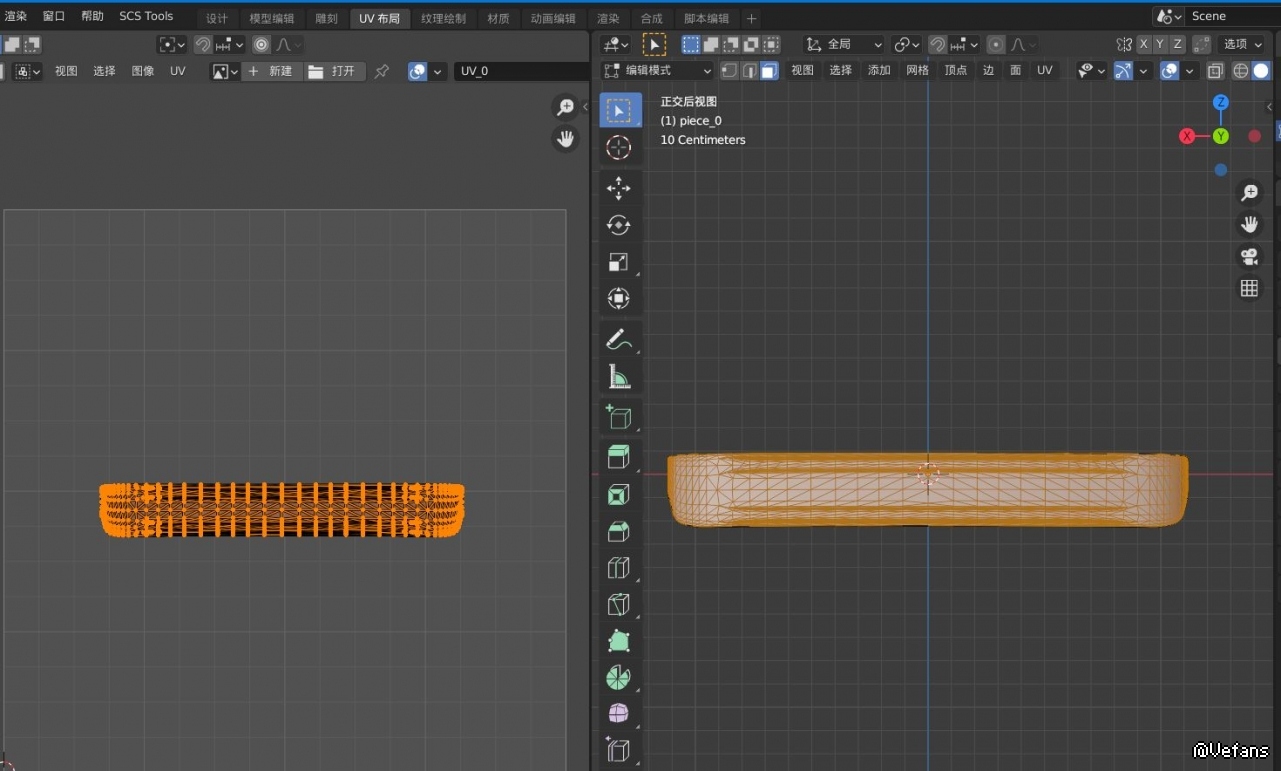
Task: Click the 打开 image button
Action: pyautogui.click(x=333, y=71)
